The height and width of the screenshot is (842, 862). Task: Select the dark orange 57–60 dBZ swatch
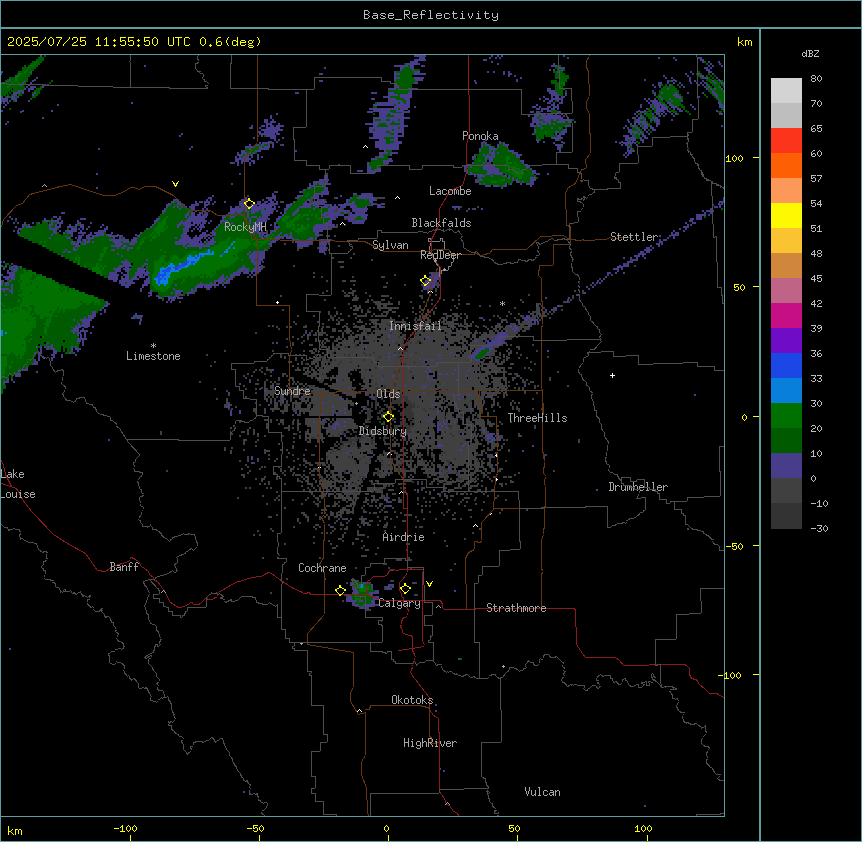pyautogui.click(x=786, y=165)
